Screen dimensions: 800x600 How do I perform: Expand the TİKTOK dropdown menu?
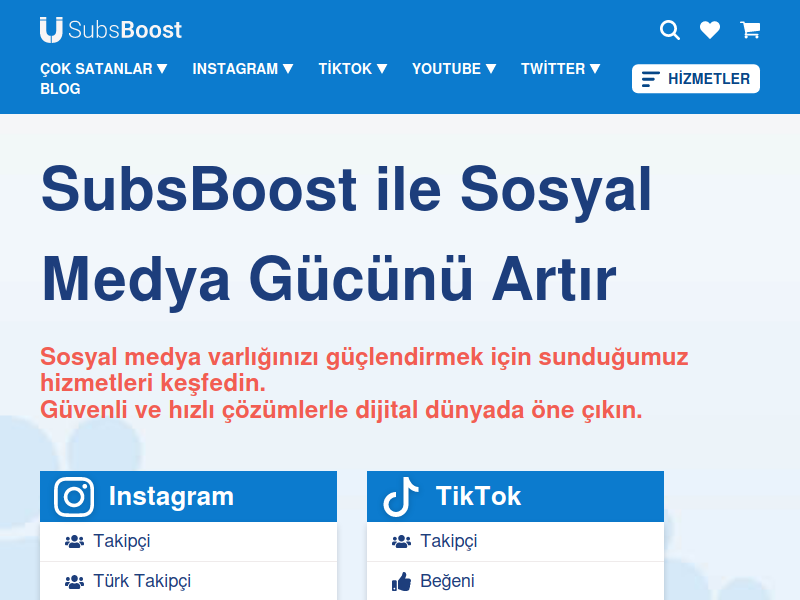[x=353, y=69]
